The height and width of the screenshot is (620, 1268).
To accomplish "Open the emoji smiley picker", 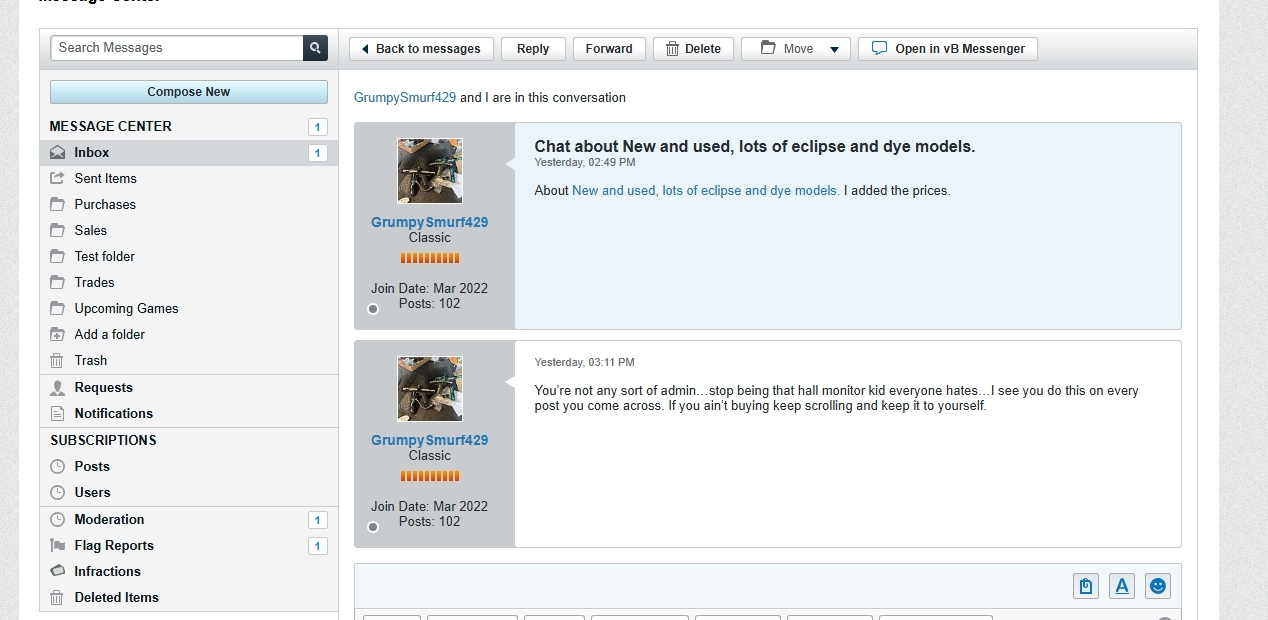I will point(1158,586).
